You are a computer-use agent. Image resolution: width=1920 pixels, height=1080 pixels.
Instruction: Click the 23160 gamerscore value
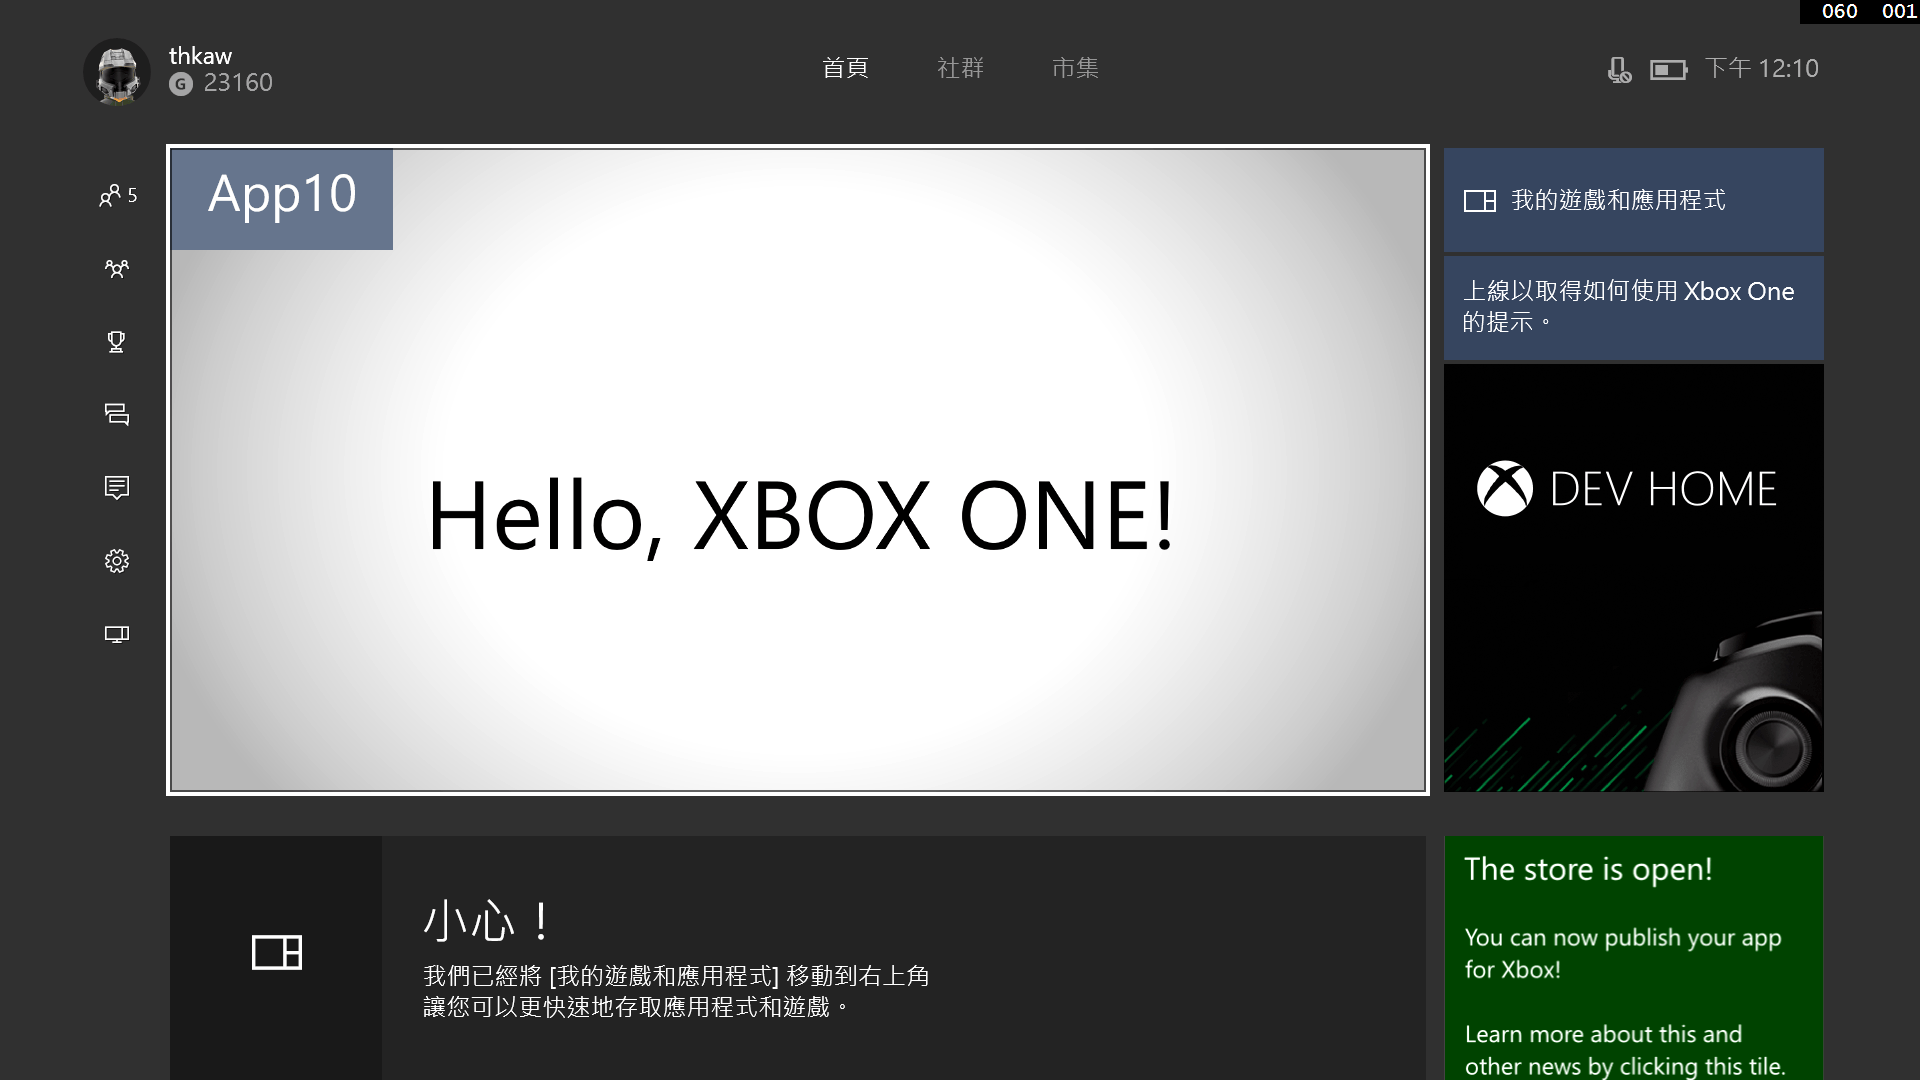(x=238, y=83)
